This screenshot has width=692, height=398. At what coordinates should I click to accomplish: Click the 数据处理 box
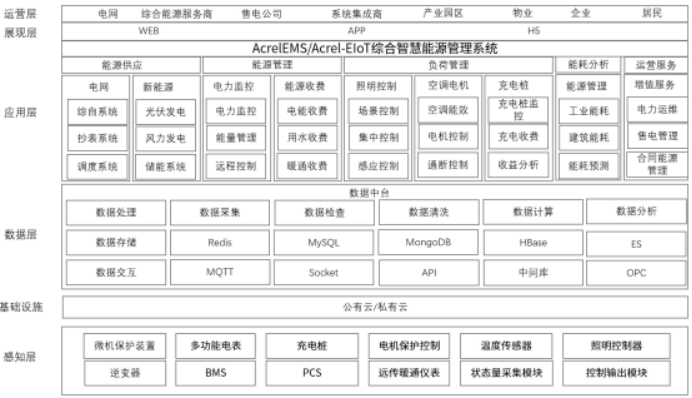point(116,213)
